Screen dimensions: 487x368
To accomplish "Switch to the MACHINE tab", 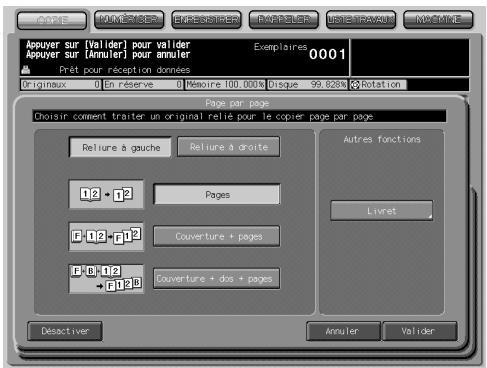I will click(438, 20).
